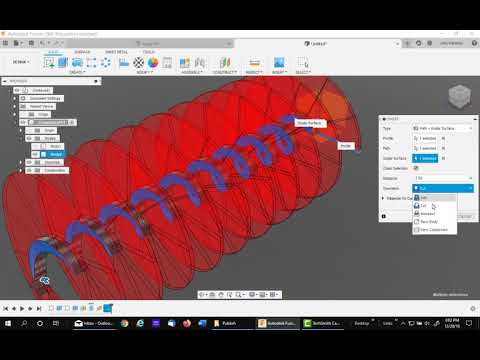480x360 pixels.
Task: Open the Distance value dropdown
Action: pyautogui.click(x=471, y=178)
